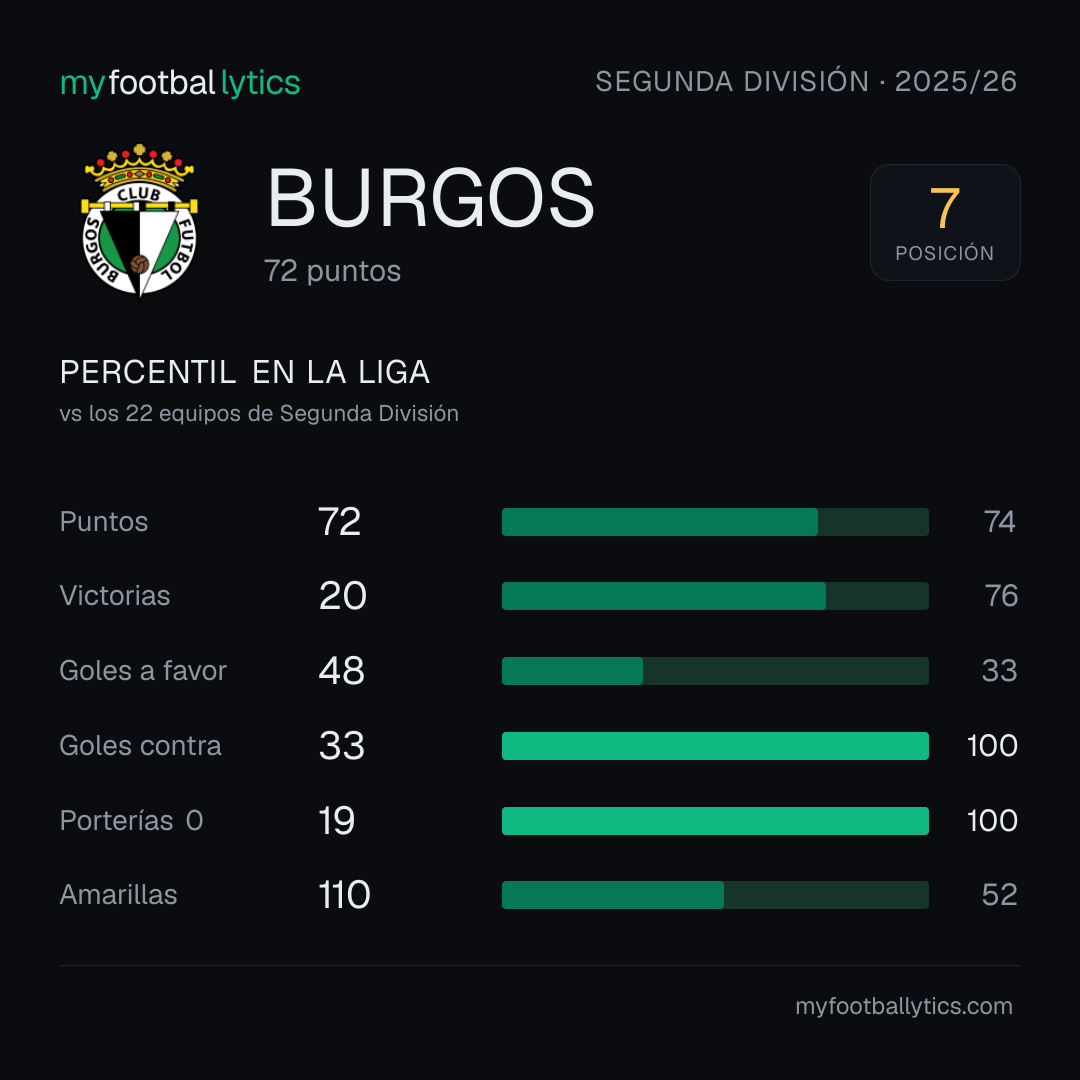Screen dimensions: 1080x1080
Task: Click the Segunda División 2025/26 header text
Action: click(806, 81)
